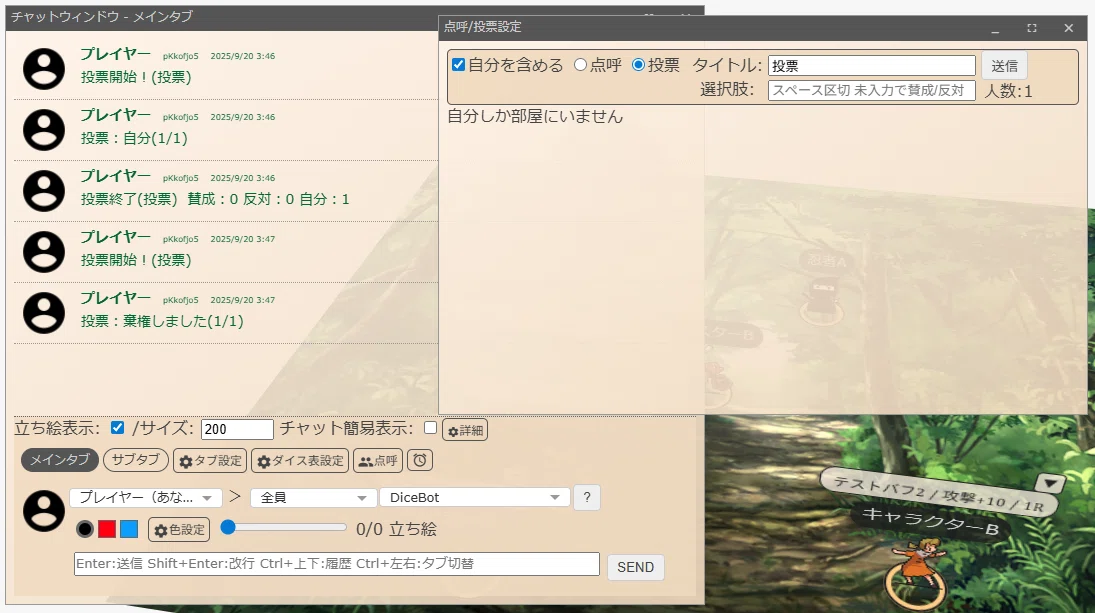Screen dimensions: 1095x613
Task: Uncheck 自分を含める checkbox
Action: [x=459, y=65]
